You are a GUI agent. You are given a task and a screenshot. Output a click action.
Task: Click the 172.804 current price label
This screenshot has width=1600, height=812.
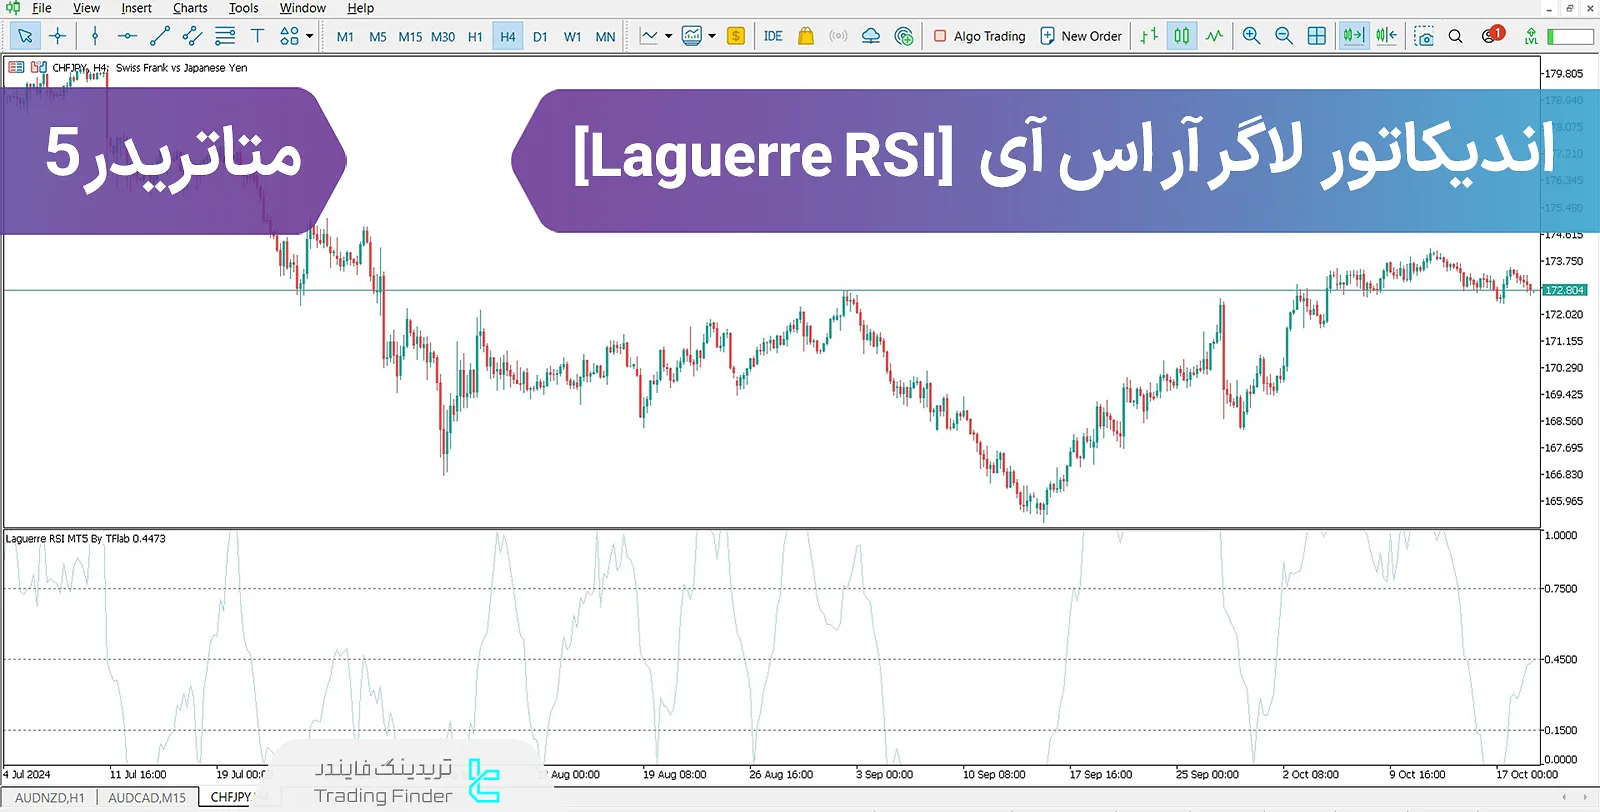click(x=1565, y=290)
